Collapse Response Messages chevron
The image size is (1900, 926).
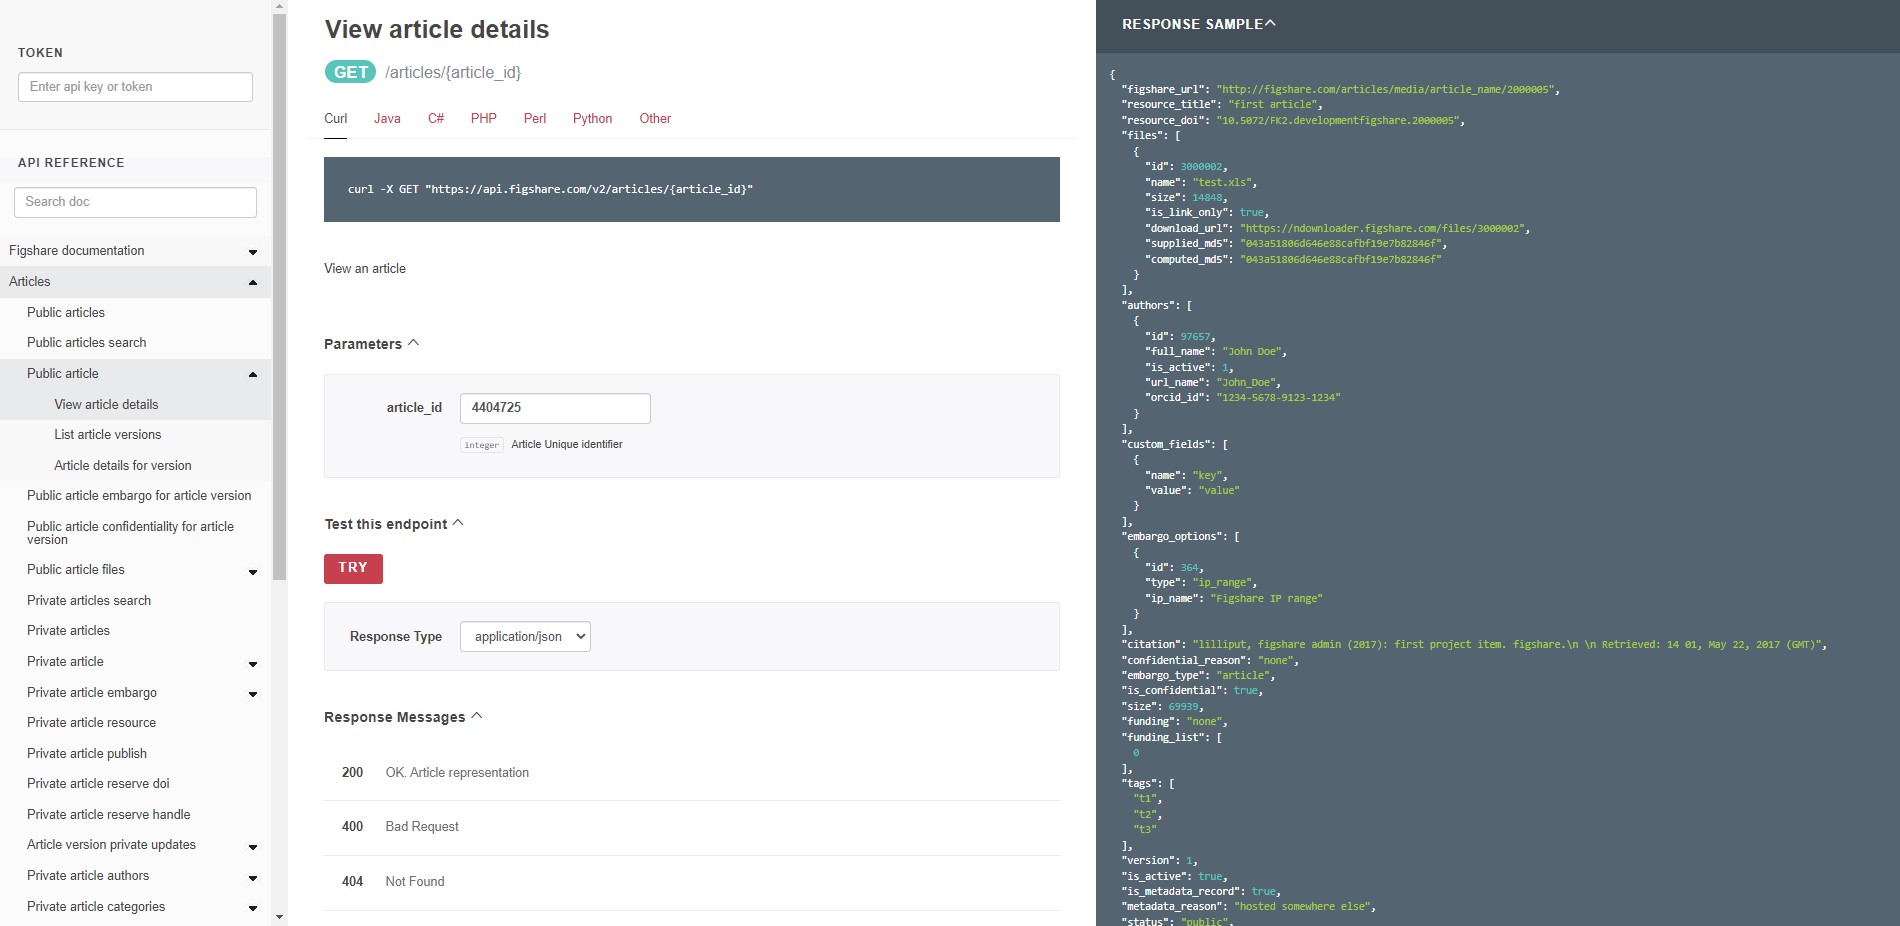[477, 716]
